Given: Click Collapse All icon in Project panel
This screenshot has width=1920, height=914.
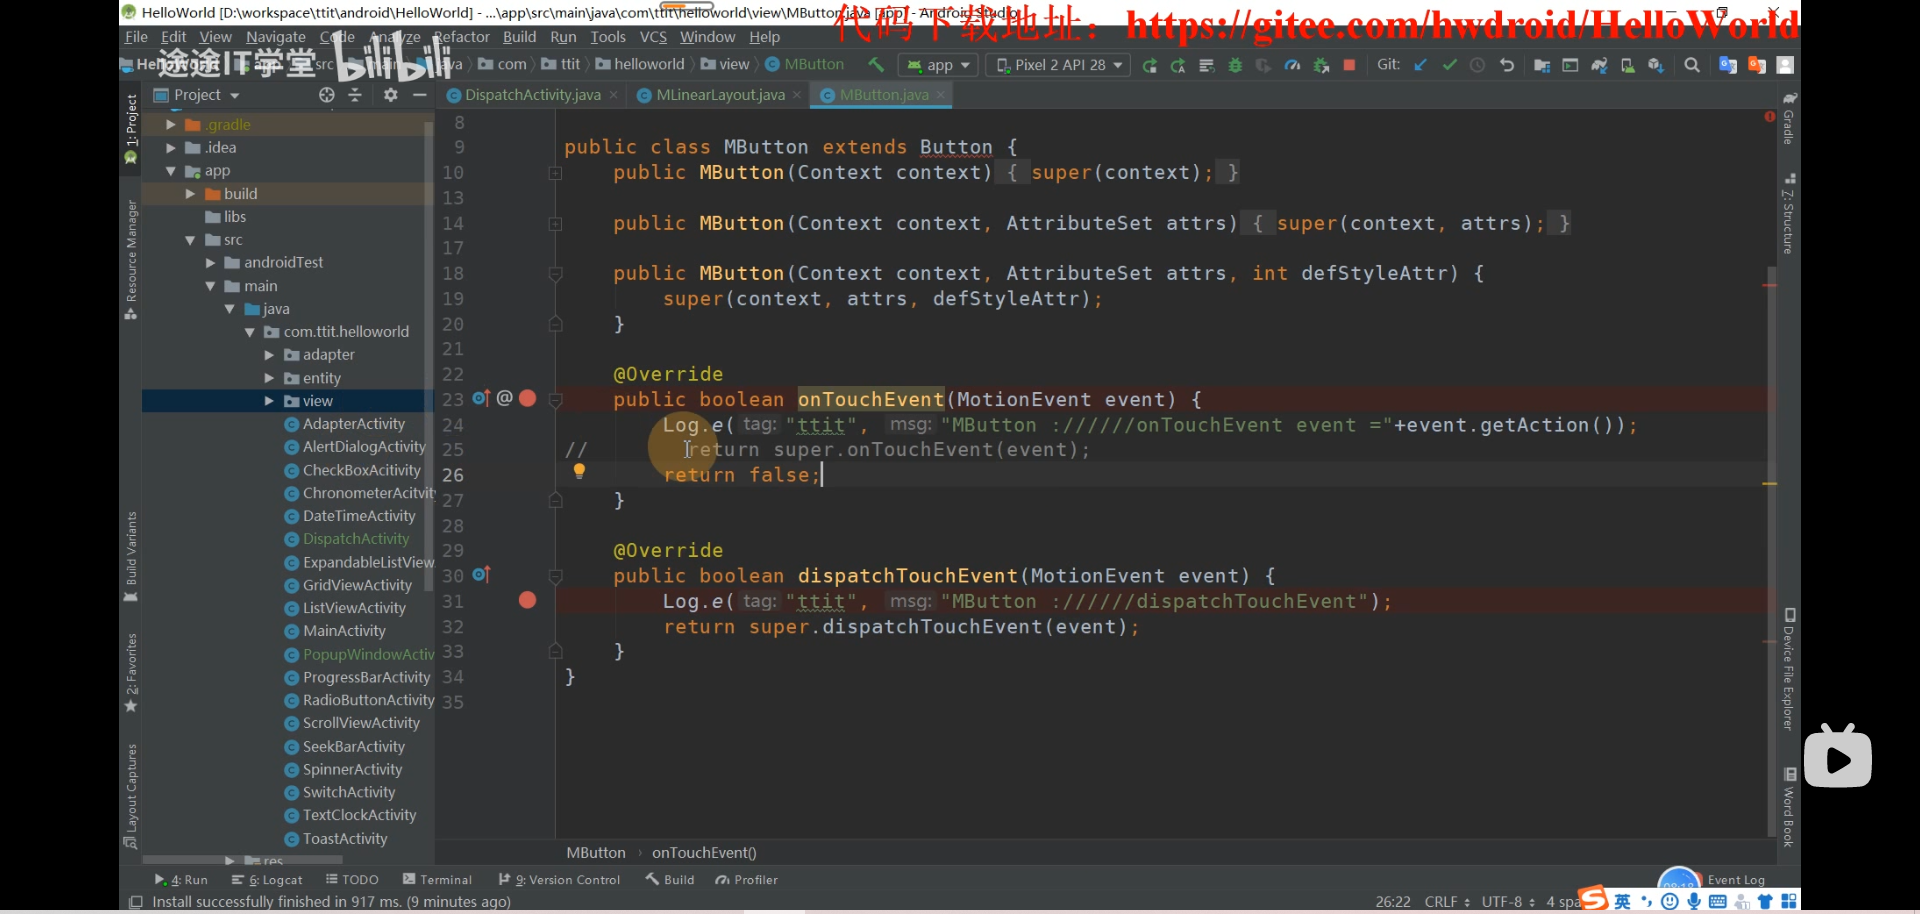Looking at the screenshot, I should (354, 95).
